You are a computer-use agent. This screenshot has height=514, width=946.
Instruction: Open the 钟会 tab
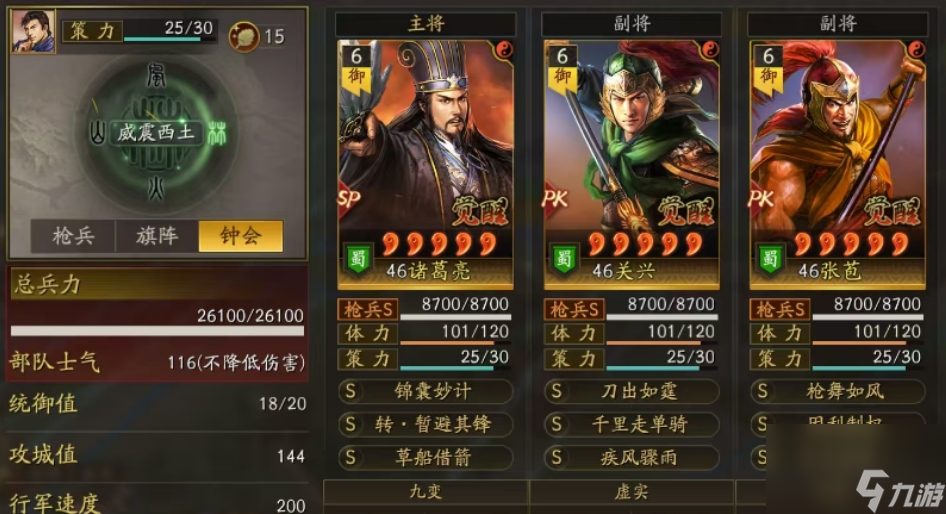[241, 236]
